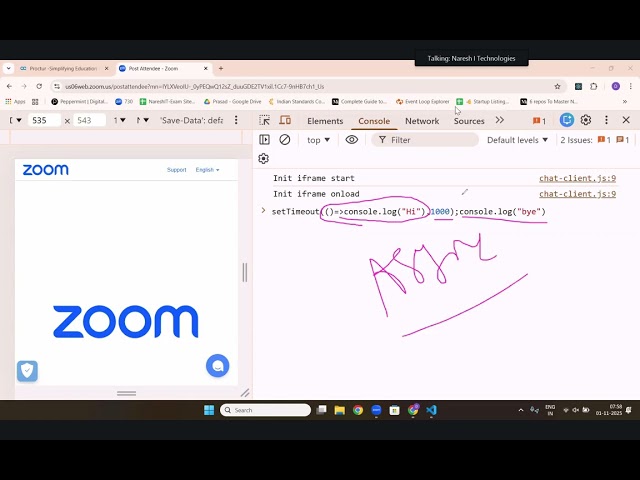Close the DevTools panel
Screen dimensions: 640x480
(x=626, y=120)
